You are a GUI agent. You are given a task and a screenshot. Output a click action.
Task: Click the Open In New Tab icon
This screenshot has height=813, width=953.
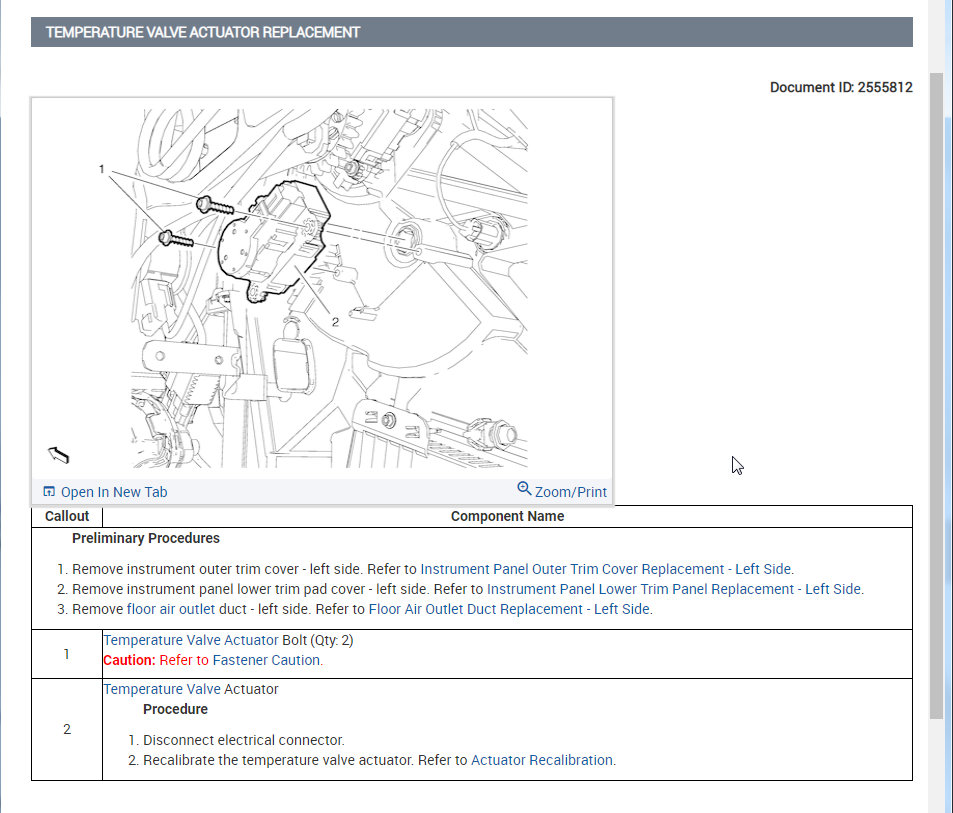pos(48,491)
